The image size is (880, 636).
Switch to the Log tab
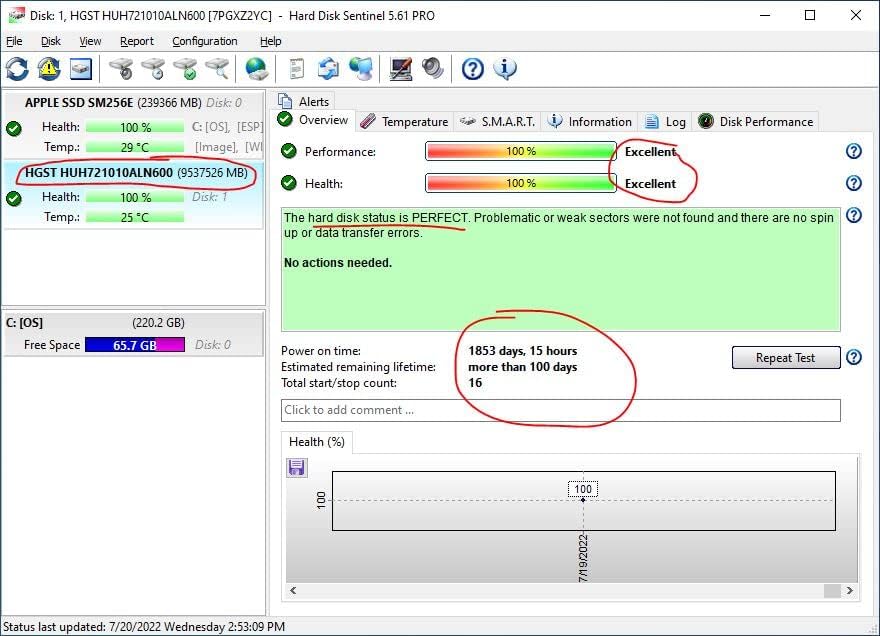665,122
